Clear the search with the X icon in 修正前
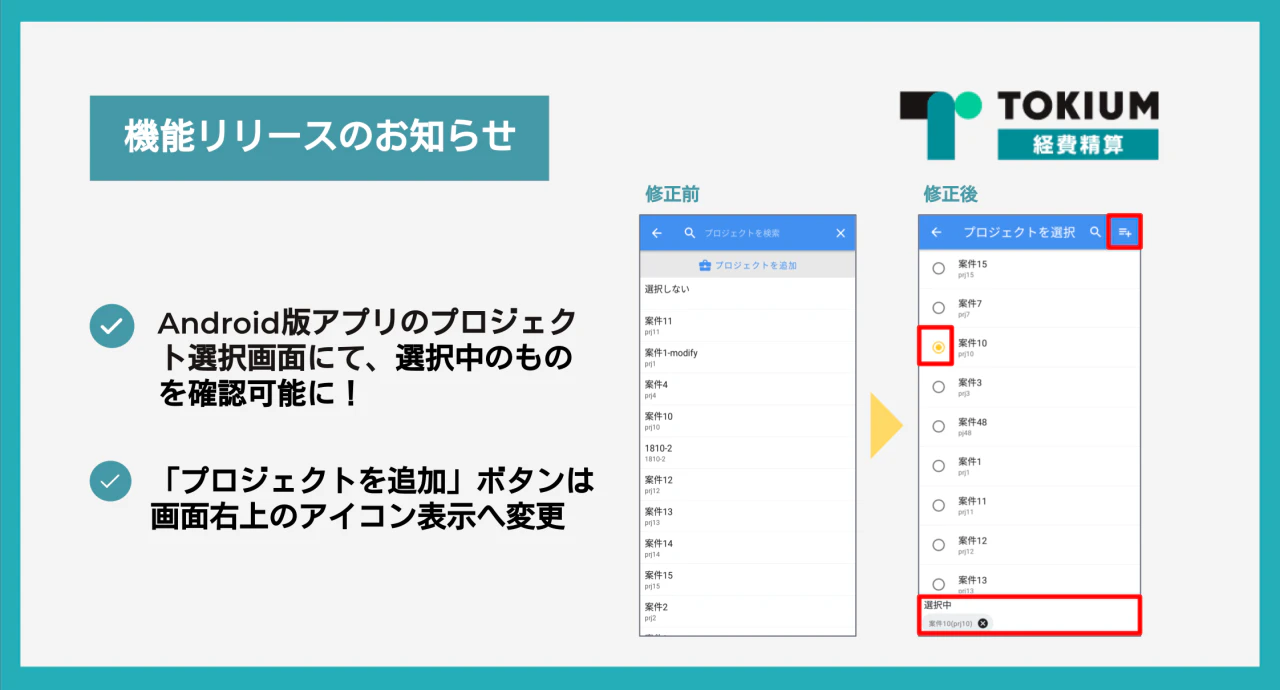 tap(840, 233)
